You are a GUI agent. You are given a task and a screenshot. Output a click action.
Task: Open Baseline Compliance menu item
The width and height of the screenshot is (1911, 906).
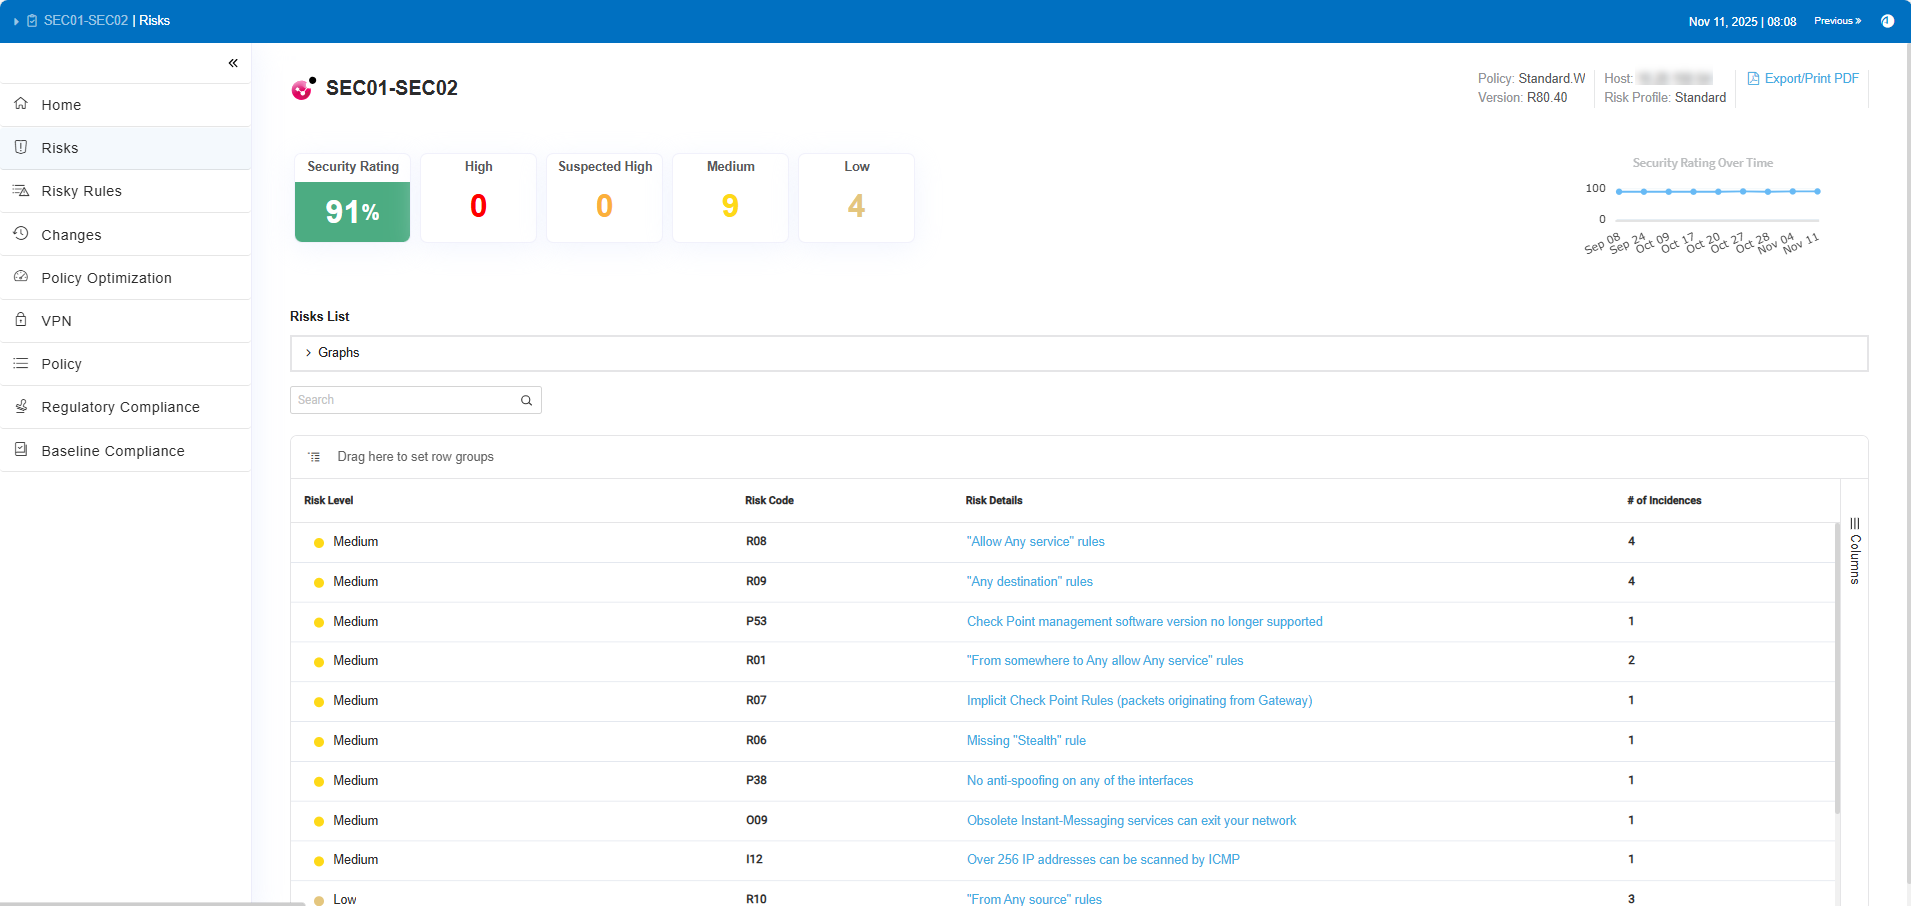coord(112,451)
